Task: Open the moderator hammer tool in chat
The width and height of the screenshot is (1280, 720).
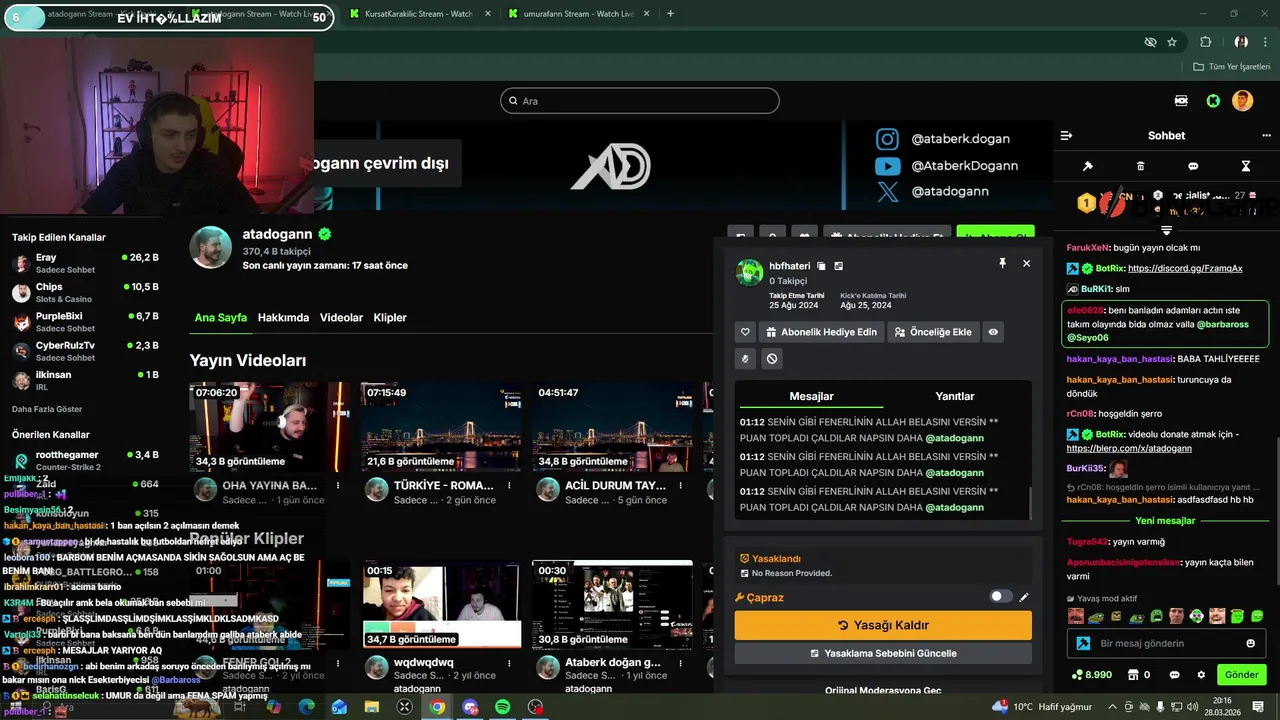Action: pyautogui.click(x=1088, y=166)
